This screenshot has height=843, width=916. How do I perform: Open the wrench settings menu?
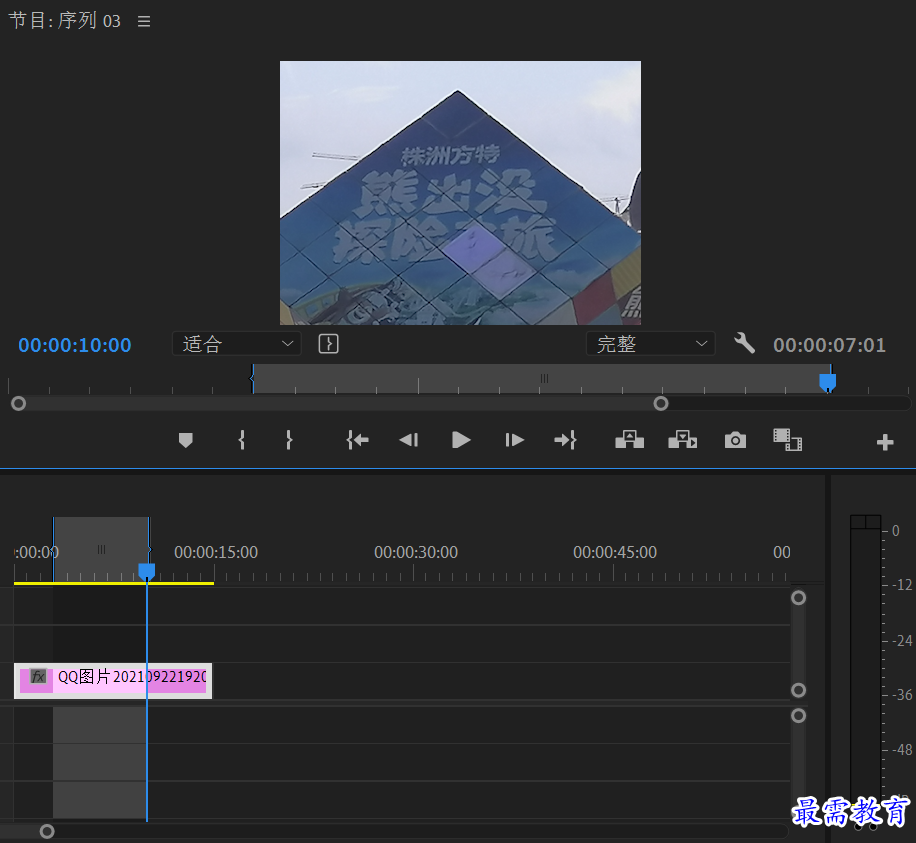pyautogui.click(x=744, y=344)
